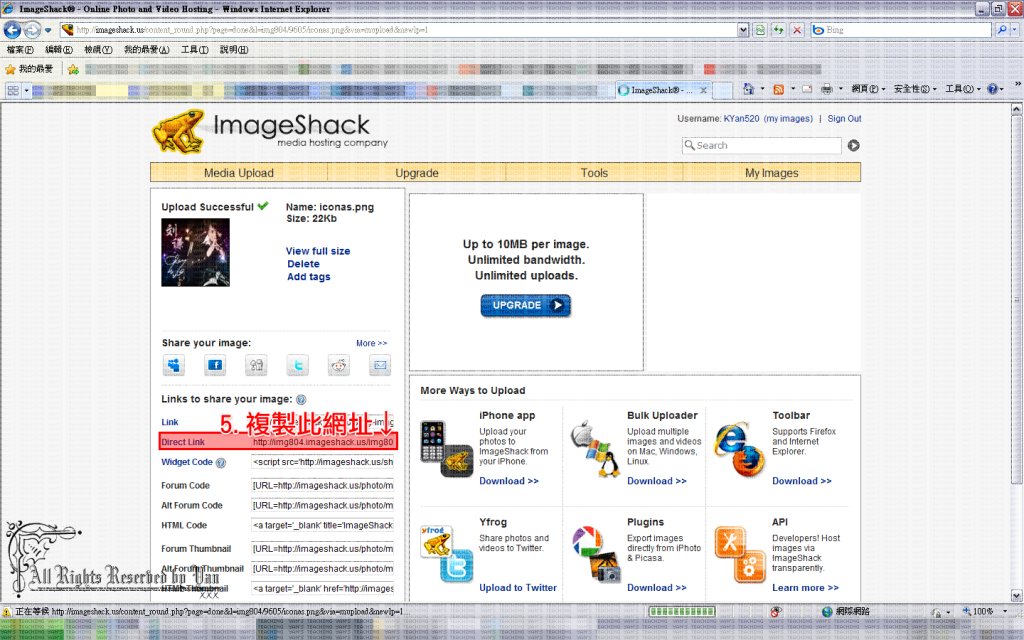Viewport: 1024px width, 640px height.
Task: Click the browser Refresh button
Action: pos(778,30)
